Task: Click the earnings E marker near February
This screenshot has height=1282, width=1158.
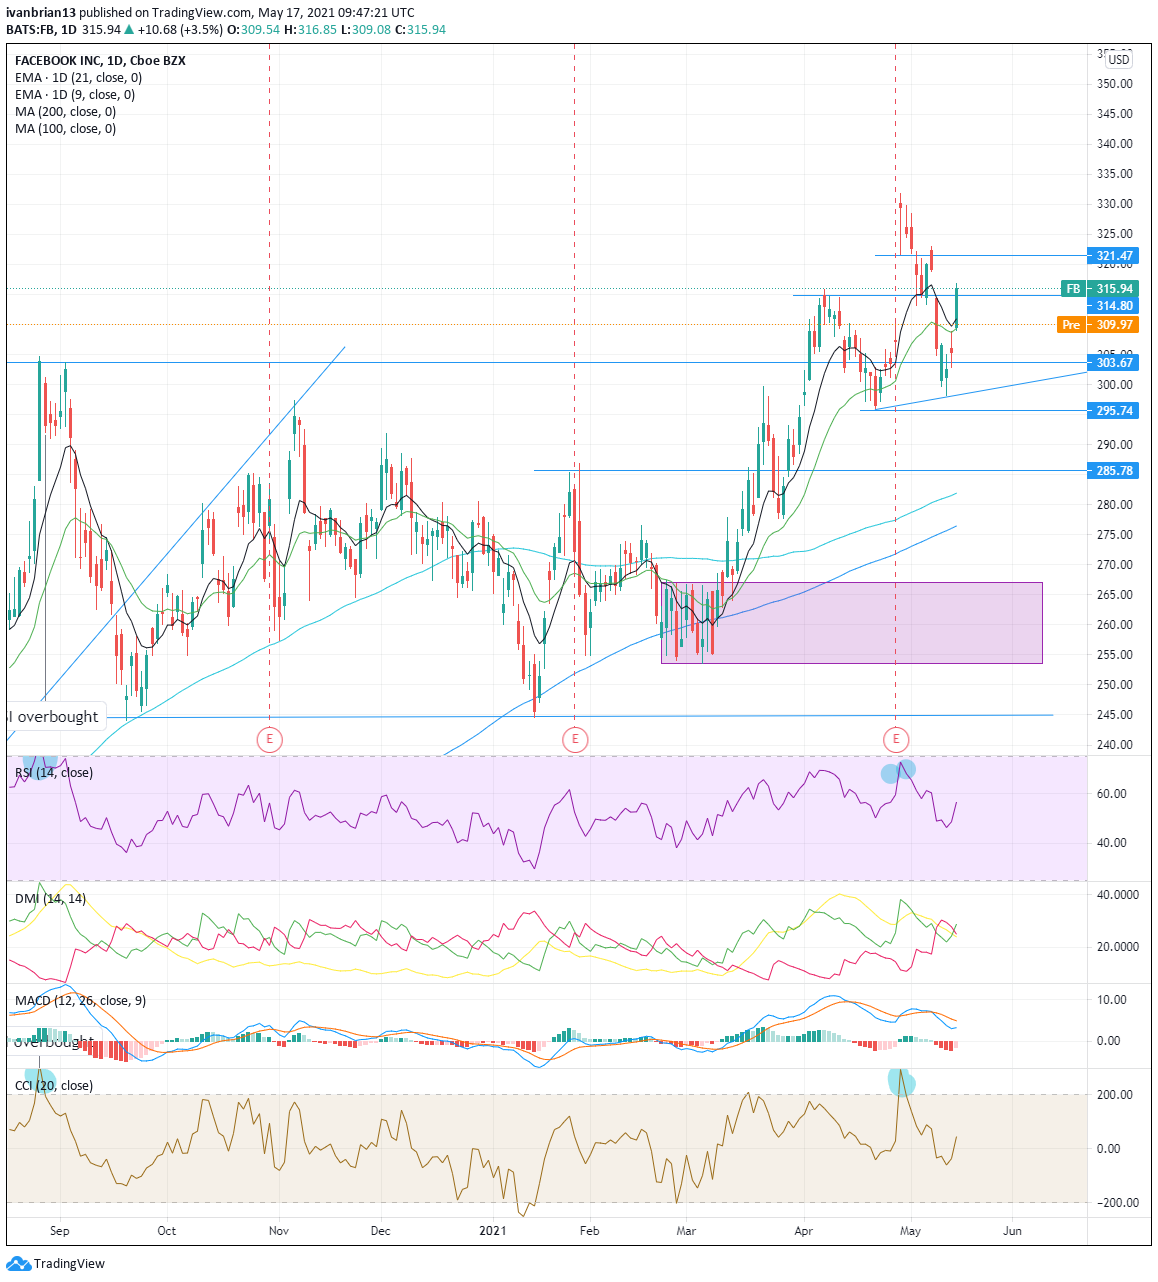Action: point(574,740)
